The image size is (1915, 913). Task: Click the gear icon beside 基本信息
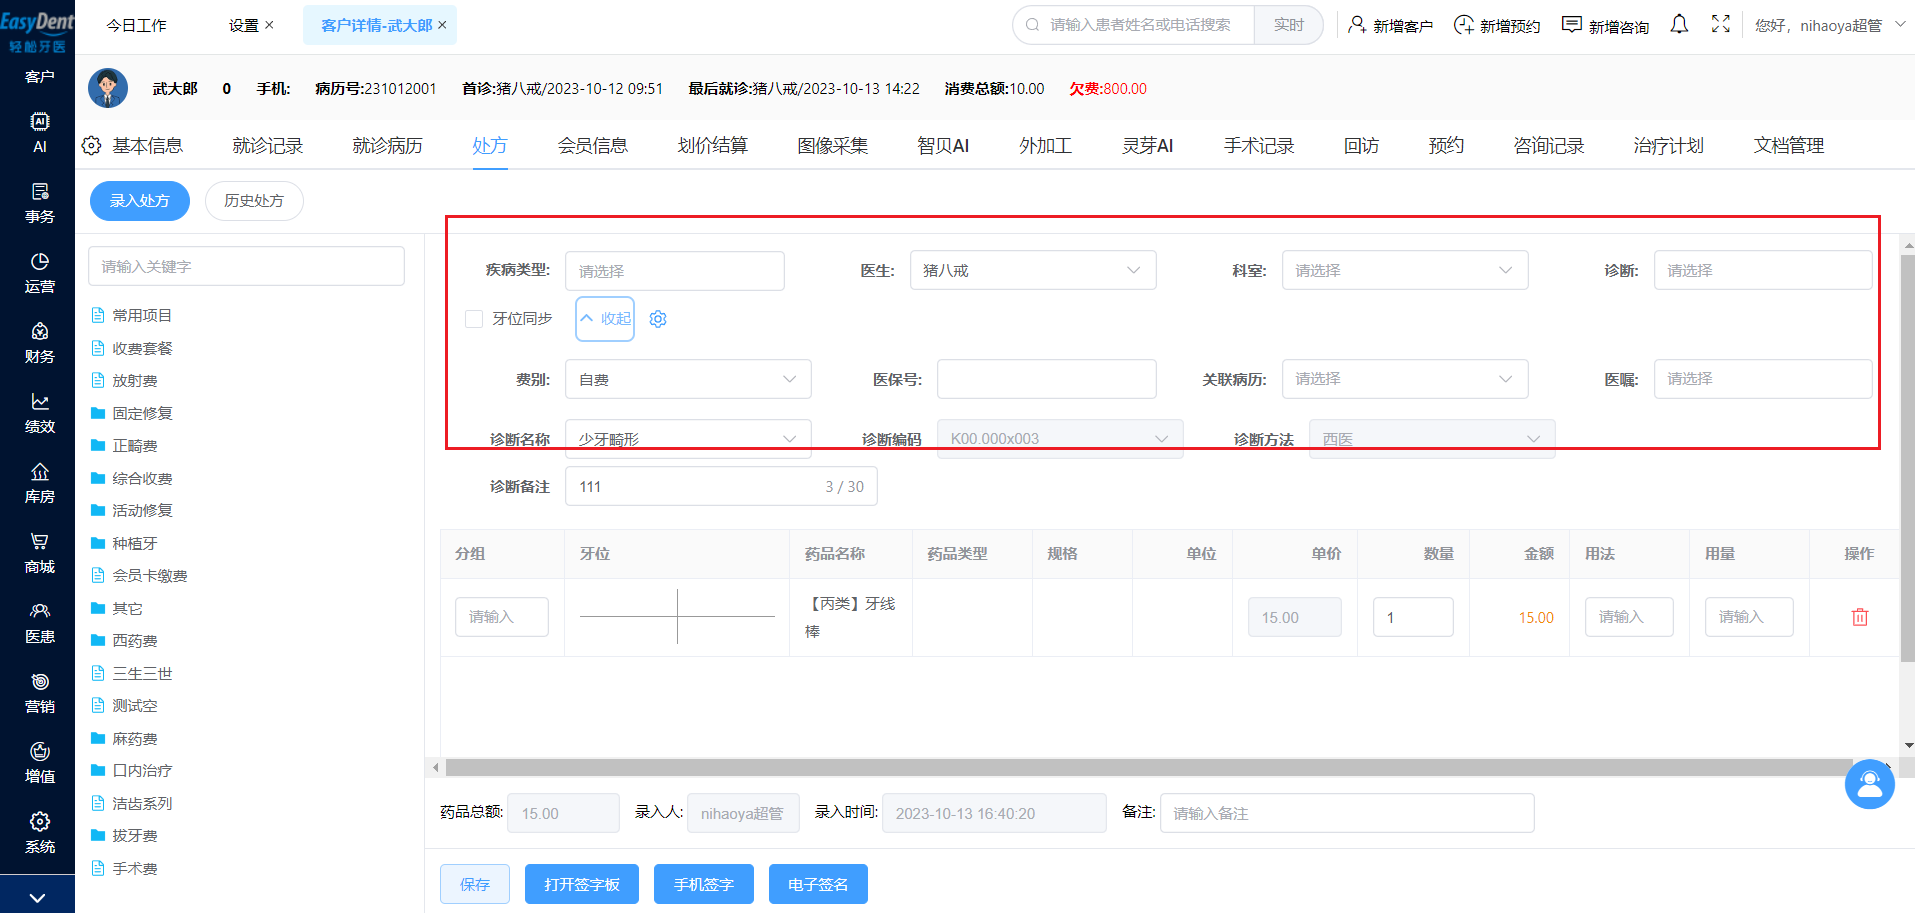click(x=91, y=146)
